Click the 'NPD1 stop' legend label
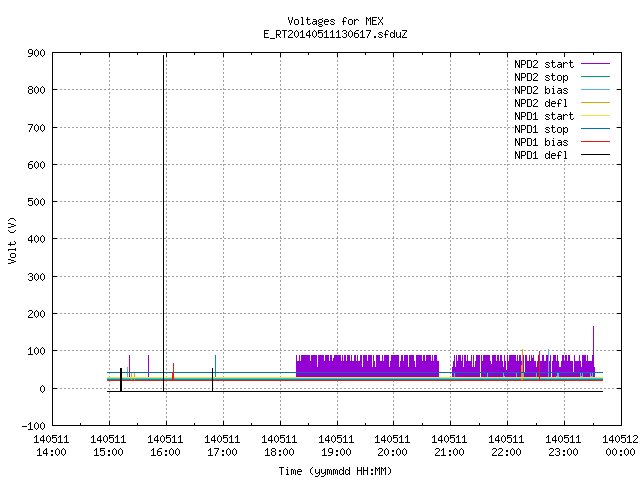This screenshot has height=480, width=640. click(541, 129)
